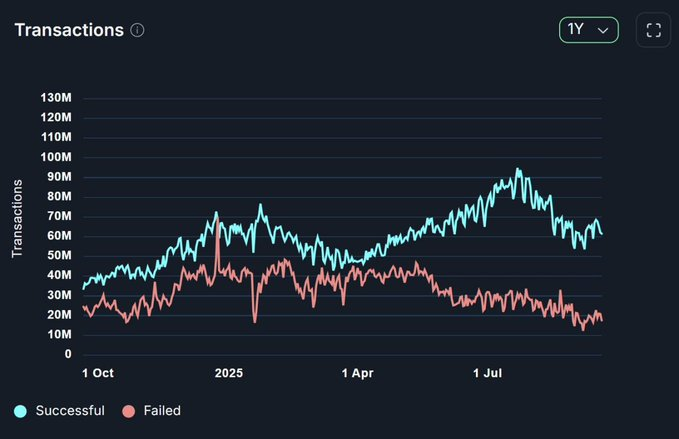
Task: Click the 130M y-axis label
Action: (x=56, y=98)
